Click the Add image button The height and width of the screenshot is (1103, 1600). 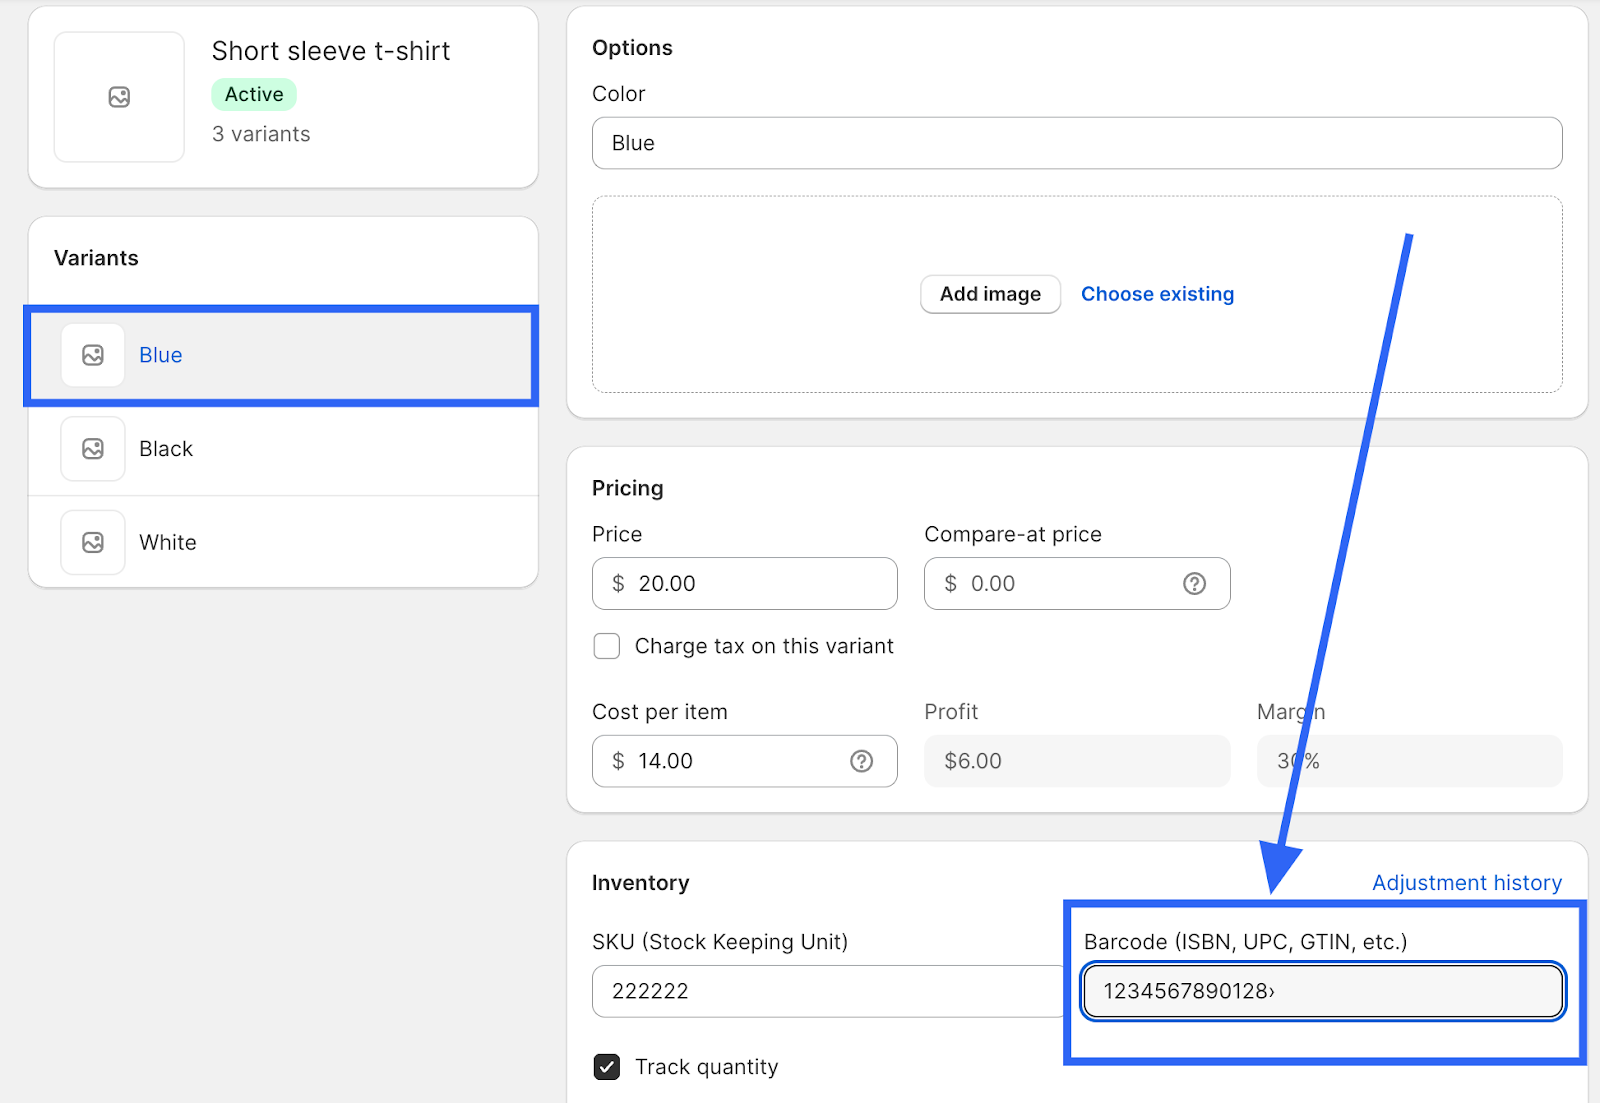pos(990,294)
